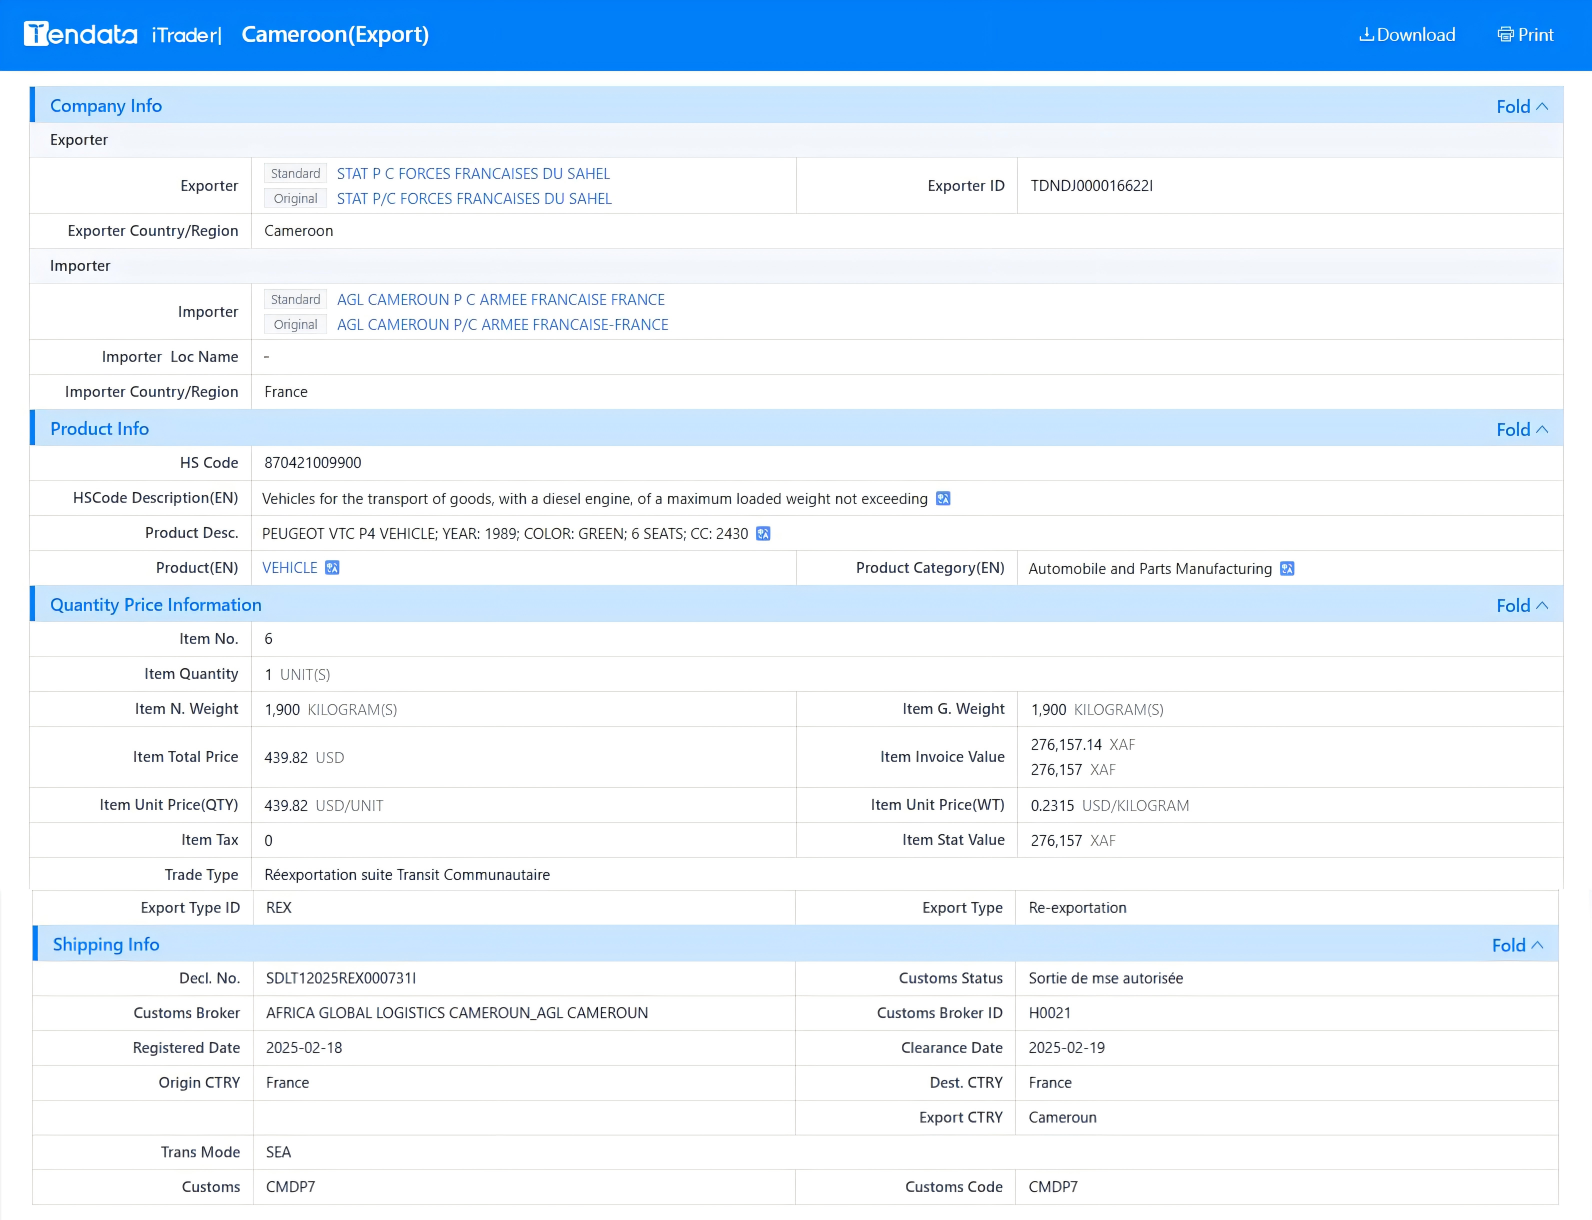Select Clearance Date 2025-02-19
Screen dimensions: 1592x1220
(x=1067, y=1047)
